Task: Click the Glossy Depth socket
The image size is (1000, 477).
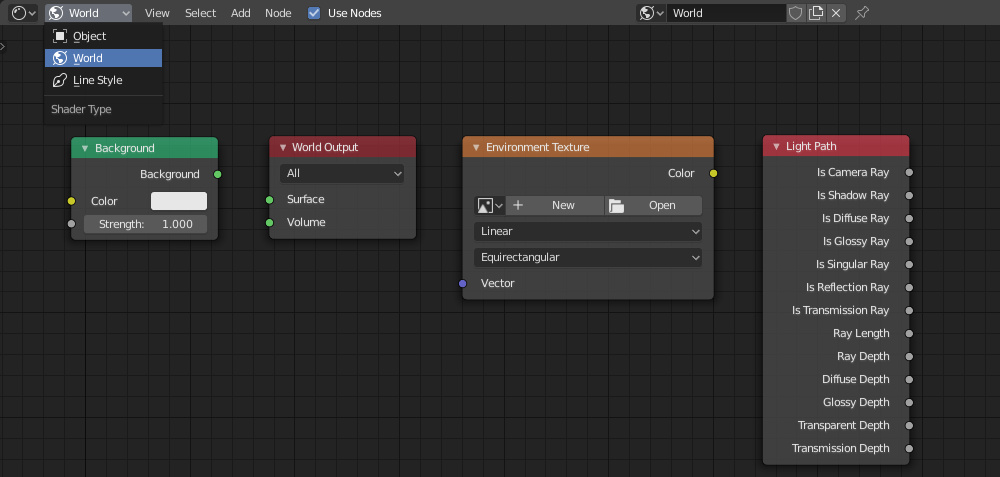Action: point(909,402)
